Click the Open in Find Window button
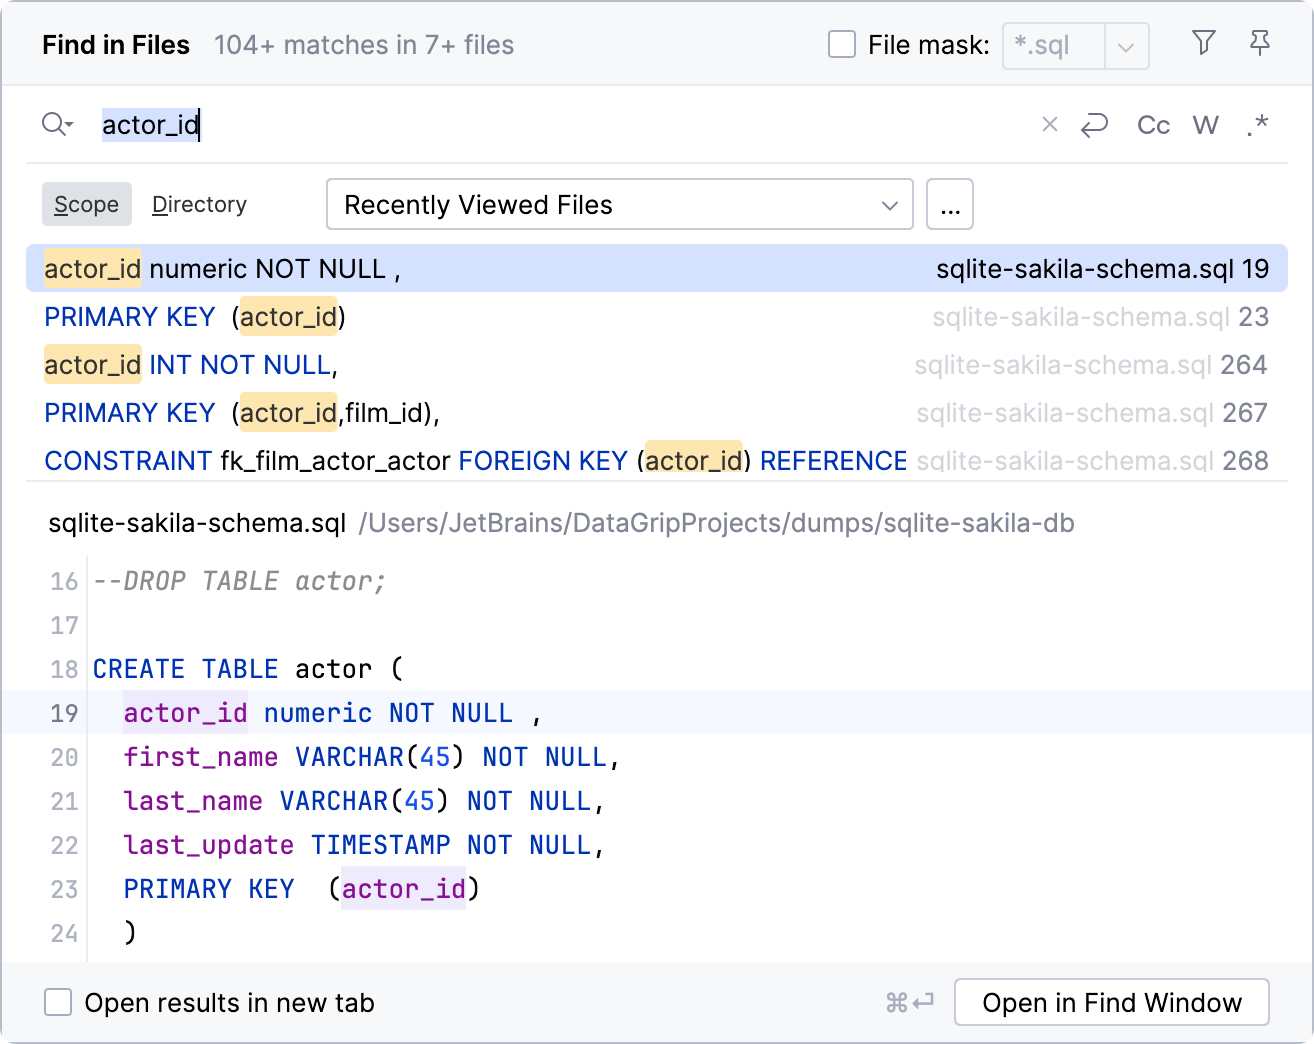This screenshot has width=1314, height=1044. pyautogui.click(x=1111, y=1002)
